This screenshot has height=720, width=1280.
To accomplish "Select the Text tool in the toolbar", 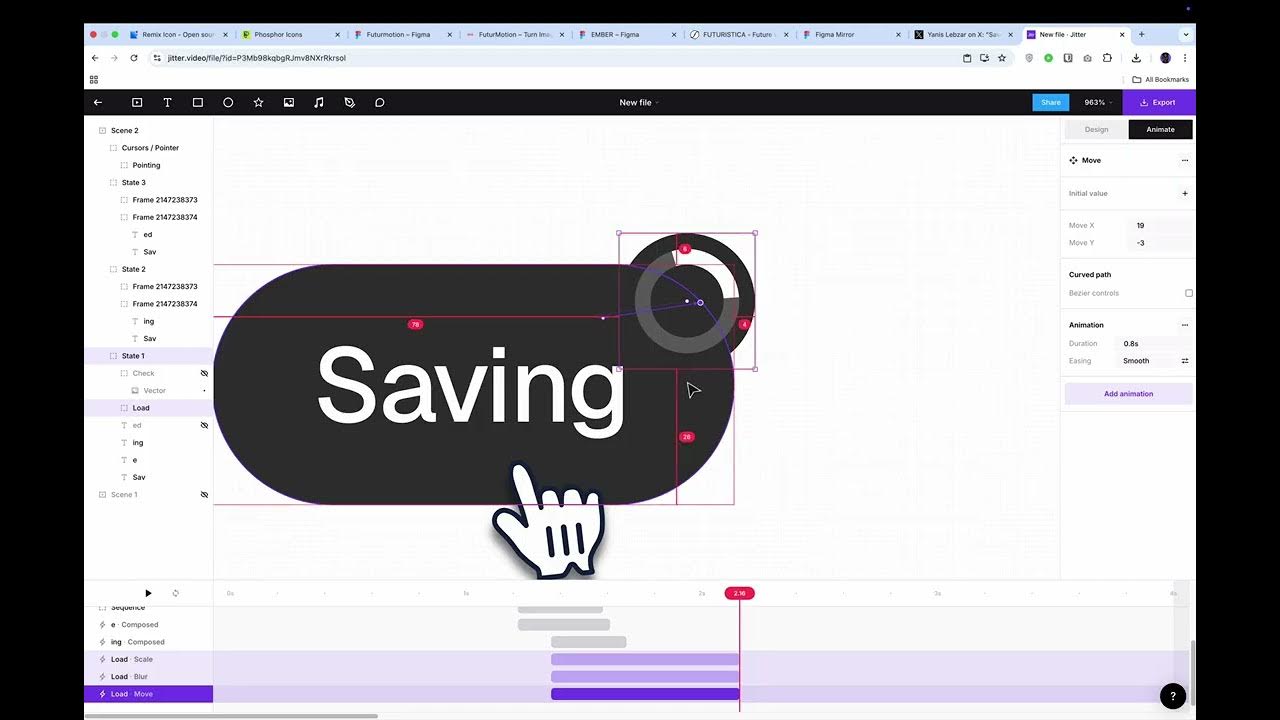I will [x=167, y=102].
